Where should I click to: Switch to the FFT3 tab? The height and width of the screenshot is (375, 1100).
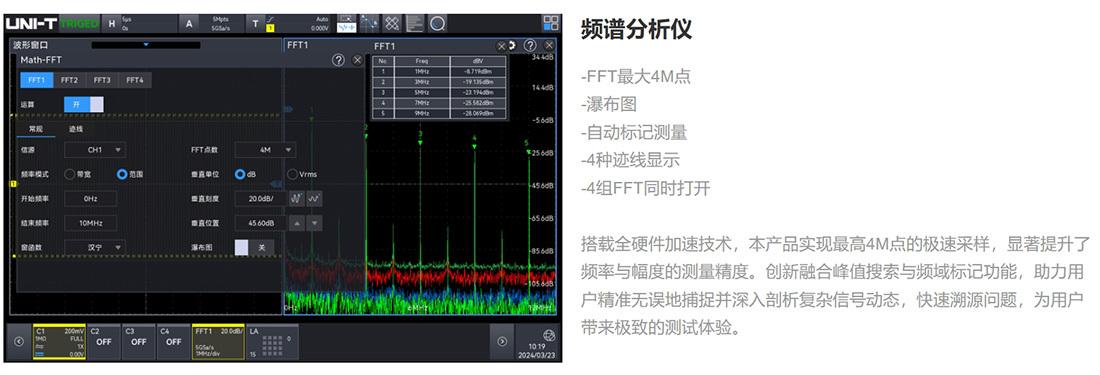102,80
